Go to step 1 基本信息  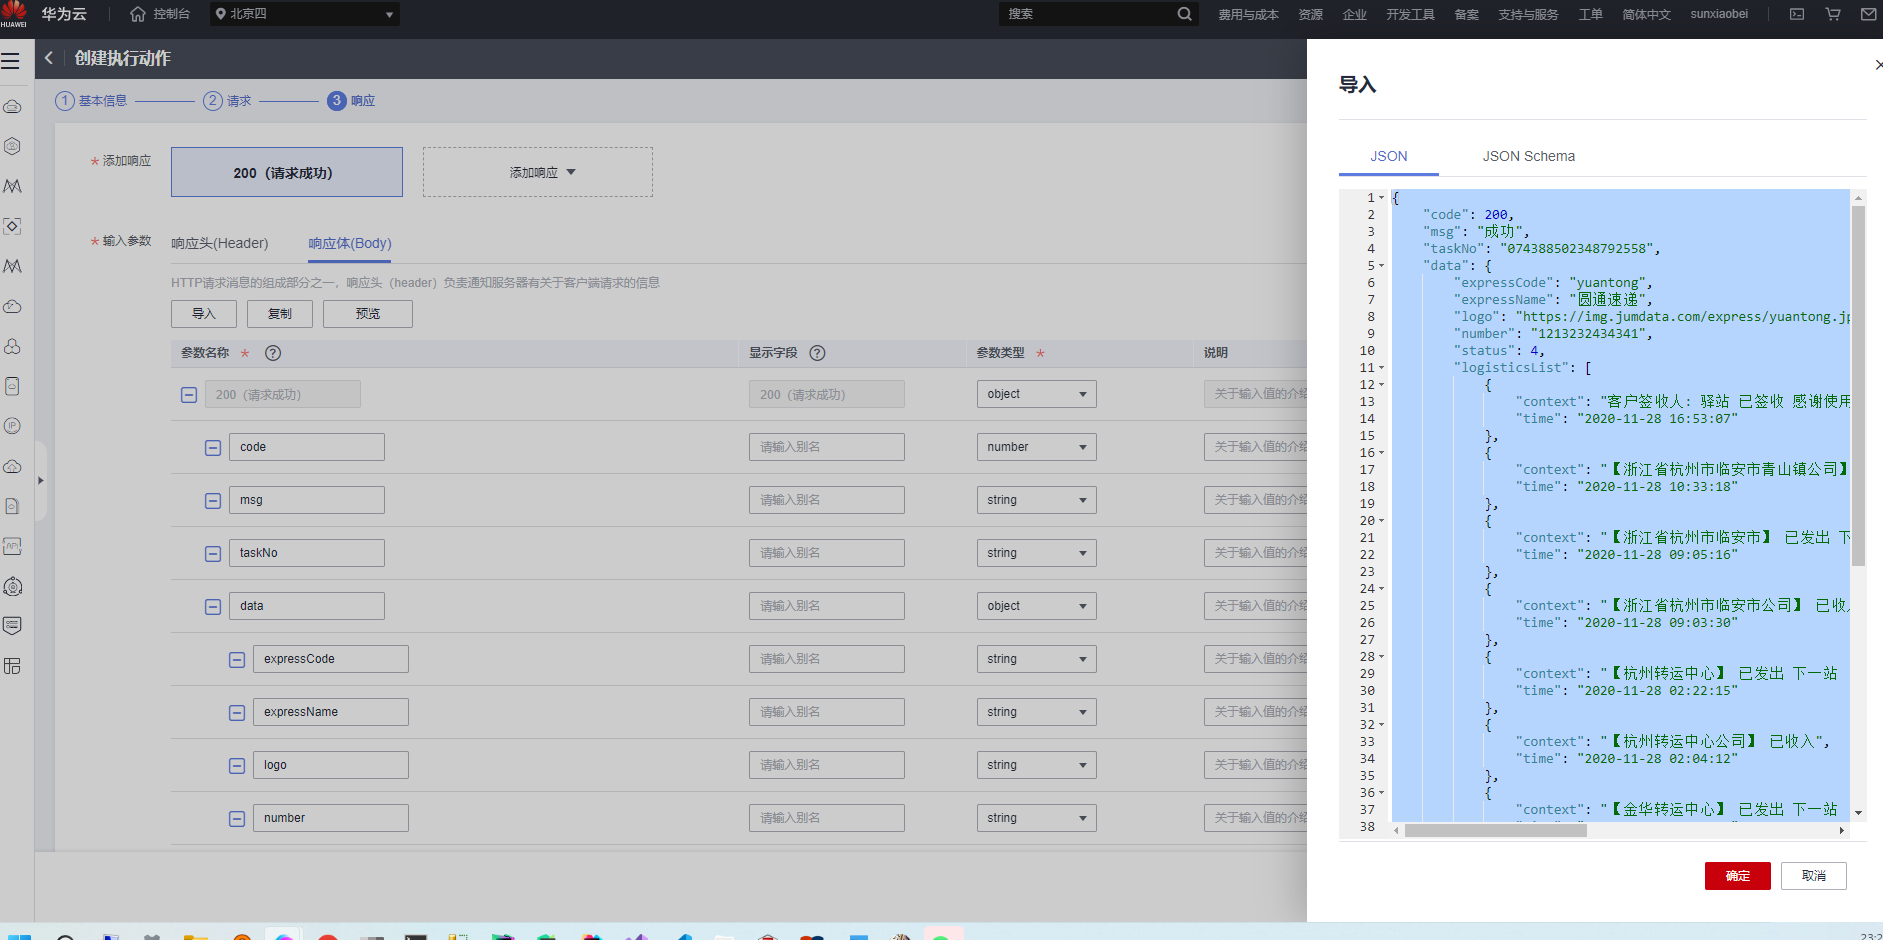[x=91, y=101]
